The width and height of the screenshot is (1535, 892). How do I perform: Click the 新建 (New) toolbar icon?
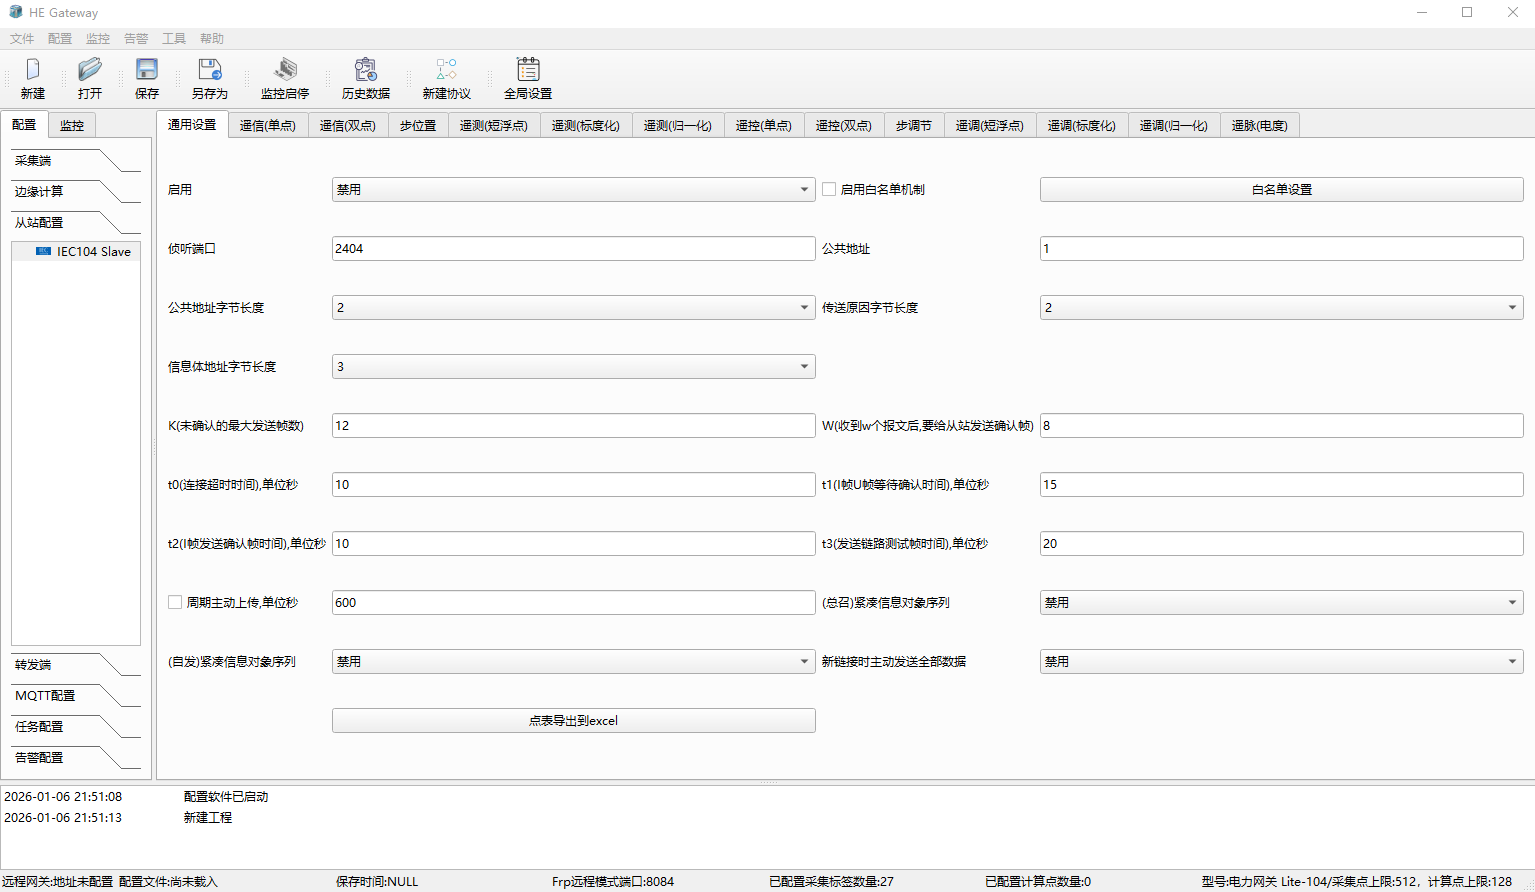tap(33, 70)
